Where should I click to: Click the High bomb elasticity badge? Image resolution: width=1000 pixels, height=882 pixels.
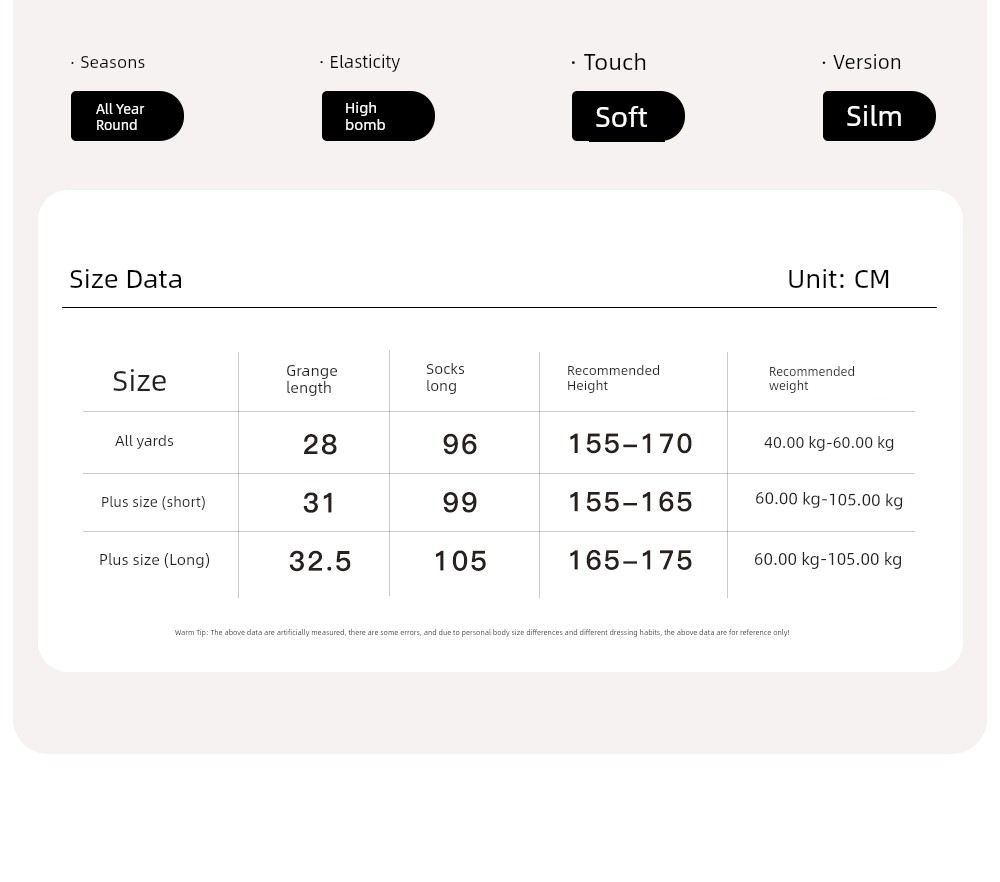pos(378,116)
